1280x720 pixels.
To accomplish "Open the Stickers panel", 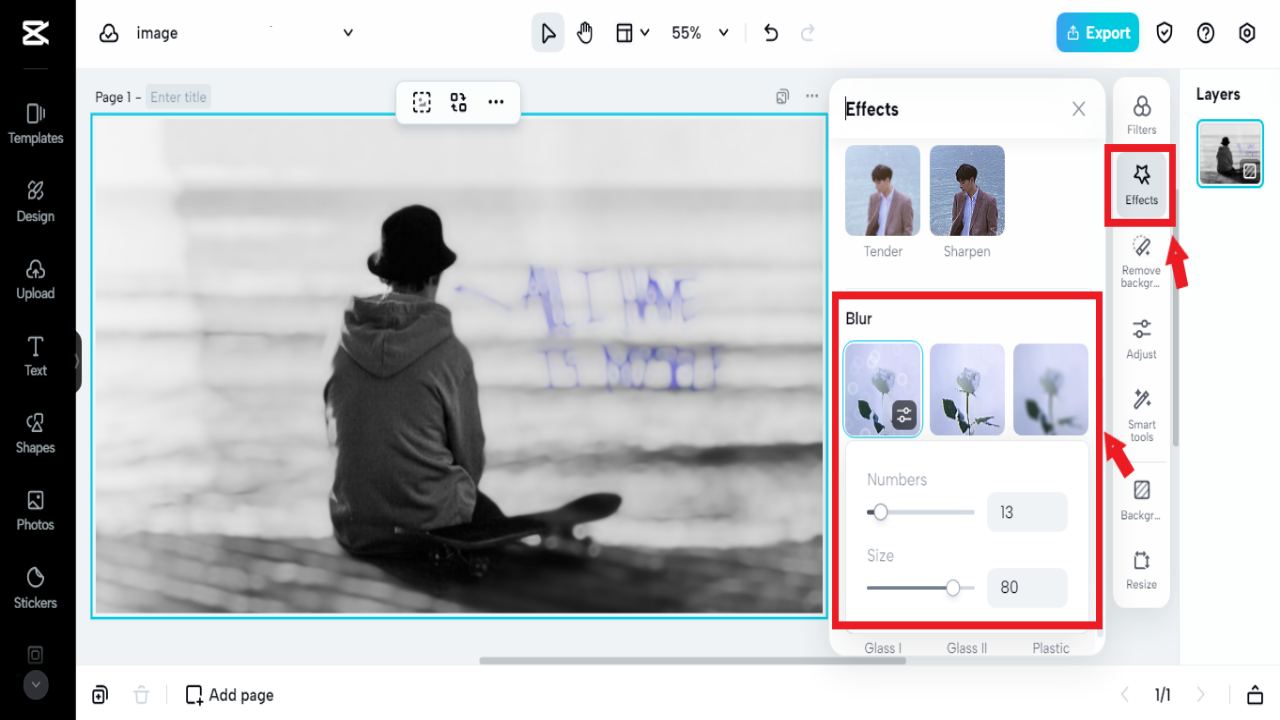I will click(36, 589).
